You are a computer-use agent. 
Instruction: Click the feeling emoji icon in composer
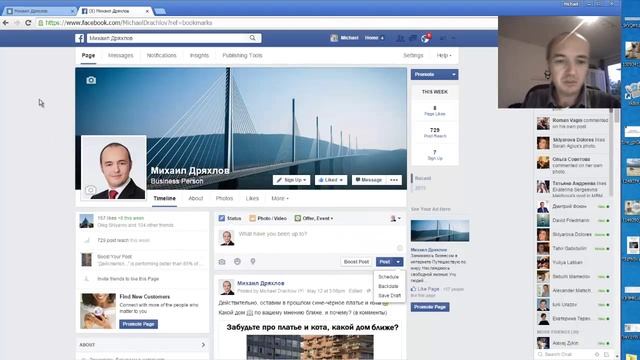pyautogui.click(x=237, y=262)
